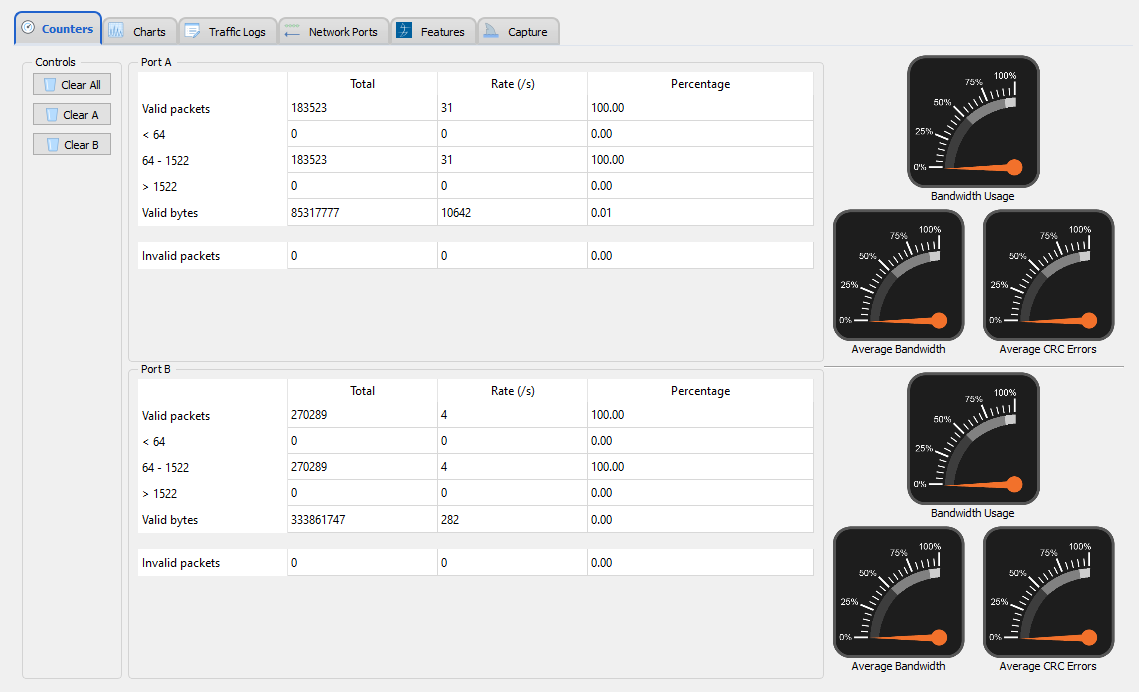1139x692 pixels.
Task: Click the clock icon on the Counters tab
Action: point(26,29)
